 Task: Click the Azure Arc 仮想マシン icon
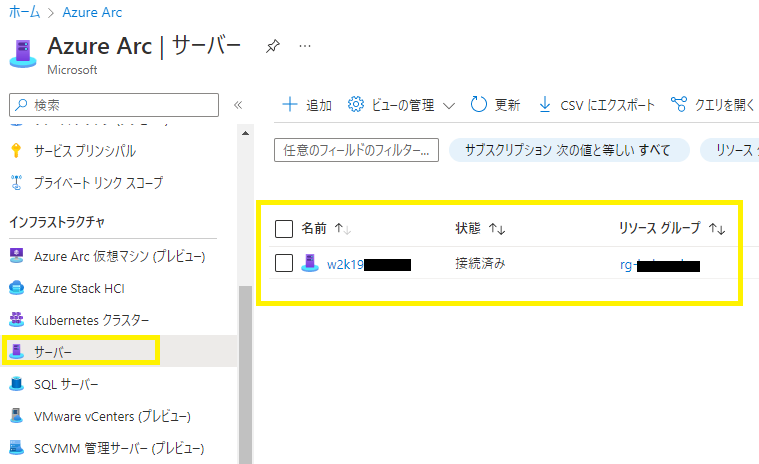point(16,256)
